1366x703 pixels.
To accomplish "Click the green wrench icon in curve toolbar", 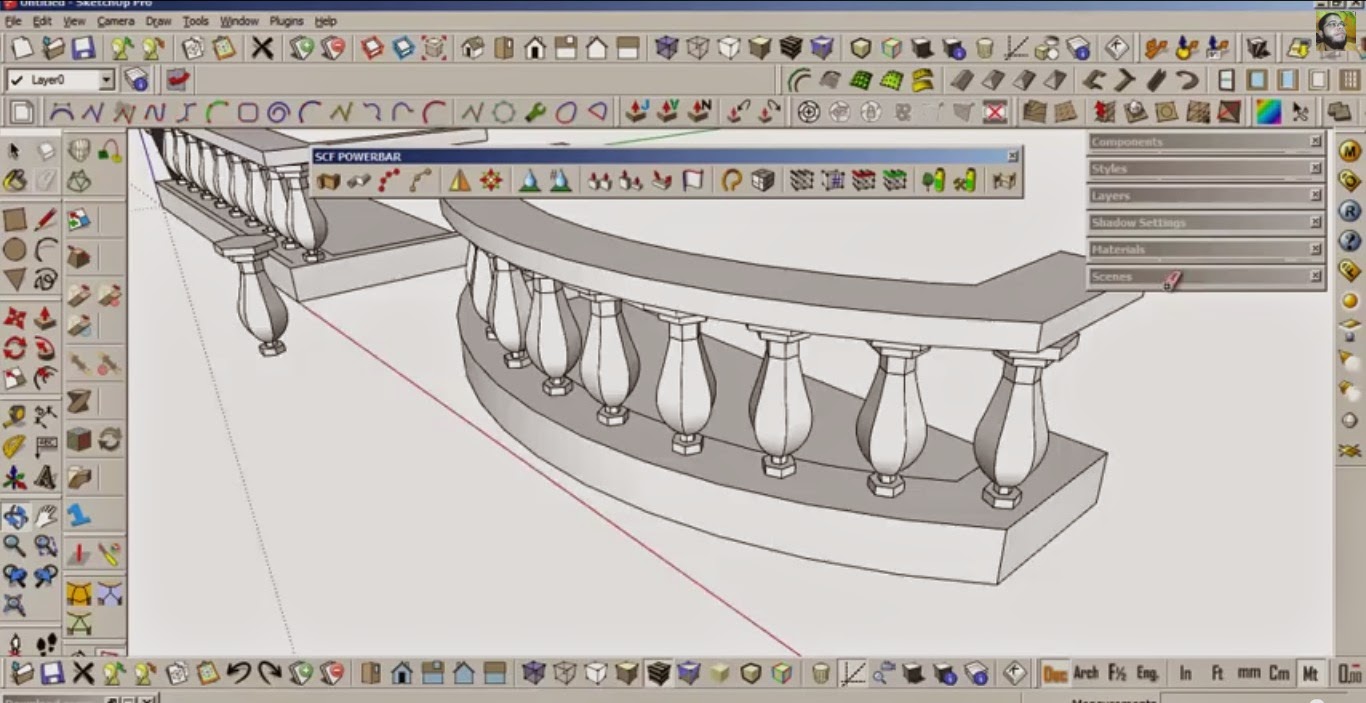I will point(535,112).
